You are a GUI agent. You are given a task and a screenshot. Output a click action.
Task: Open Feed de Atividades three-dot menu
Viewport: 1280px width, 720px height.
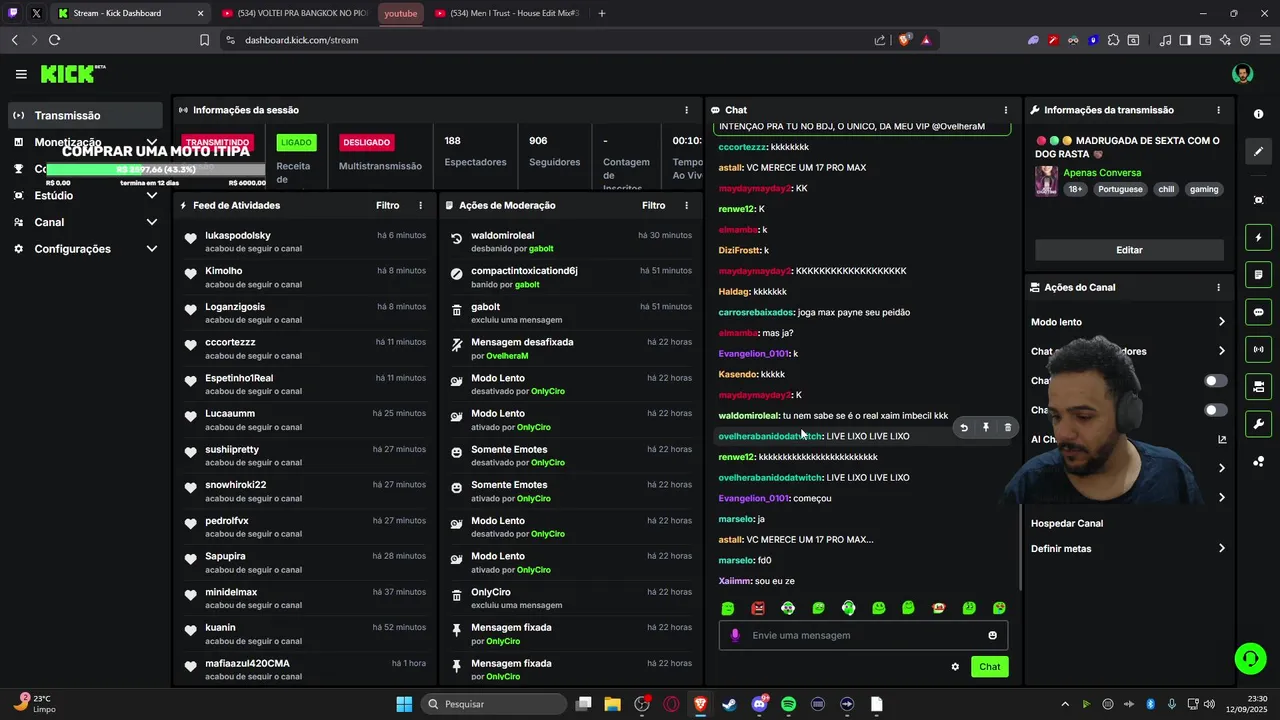pyautogui.click(x=420, y=205)
